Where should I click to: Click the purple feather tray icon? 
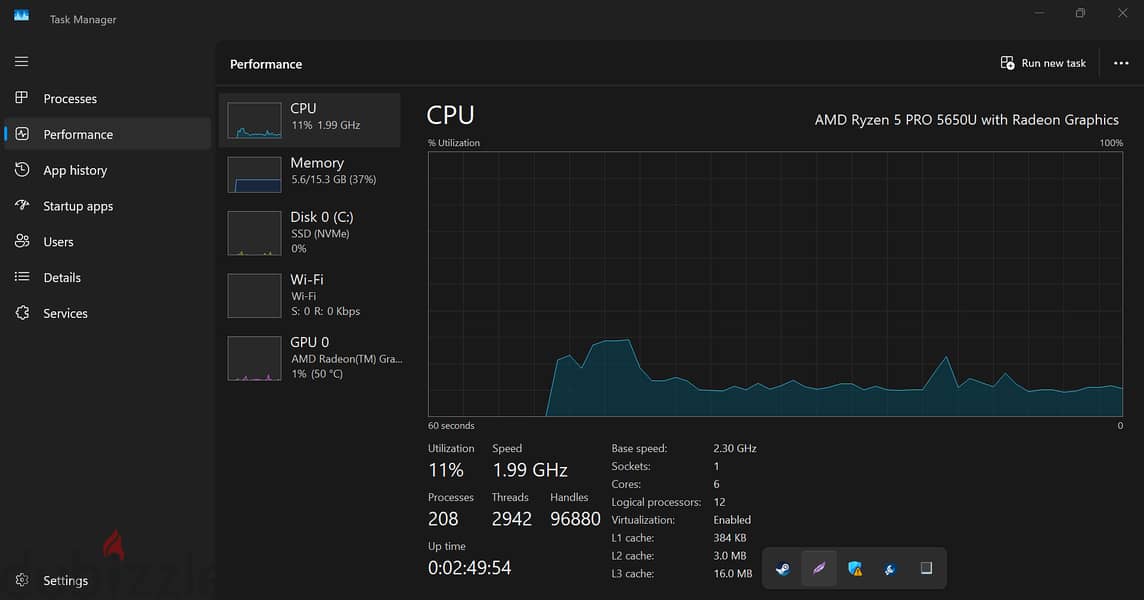pos(819,568)
